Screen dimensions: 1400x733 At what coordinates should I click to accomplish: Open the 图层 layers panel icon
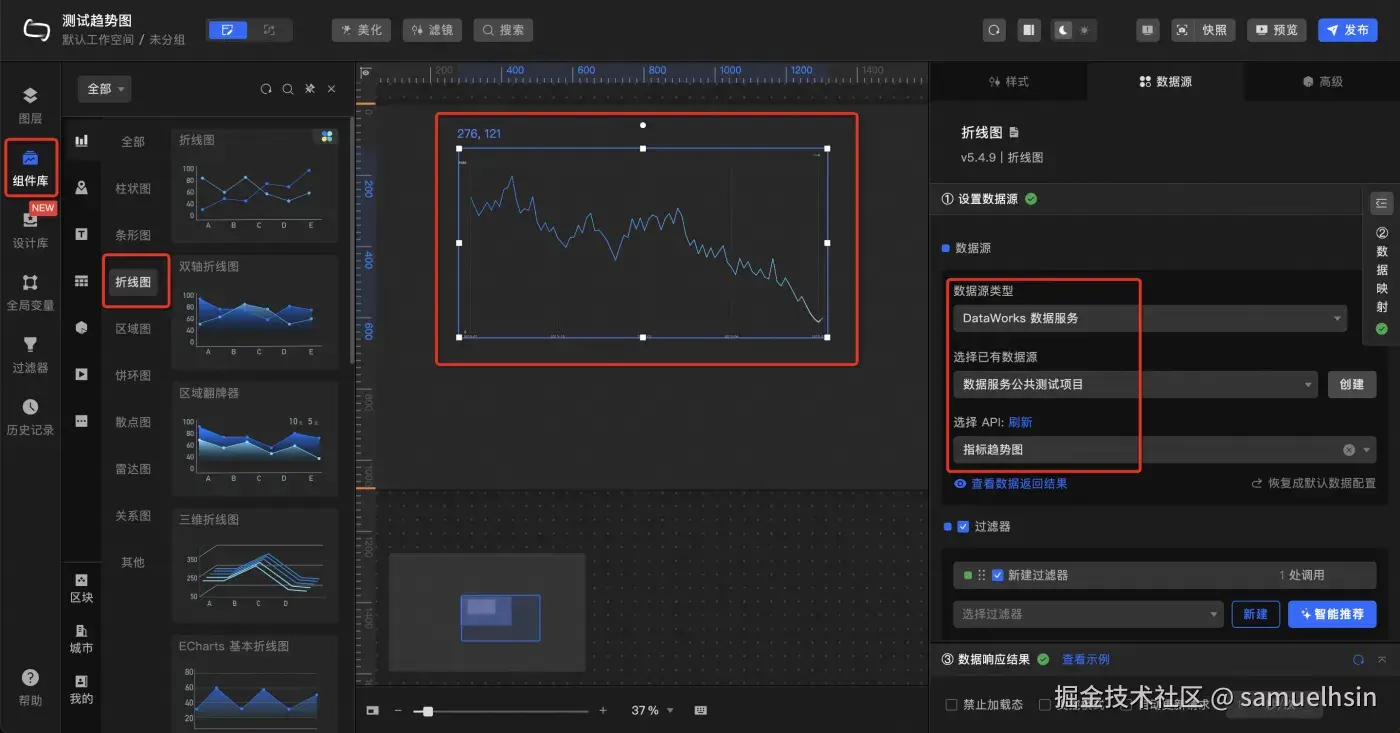click(30, 96)
